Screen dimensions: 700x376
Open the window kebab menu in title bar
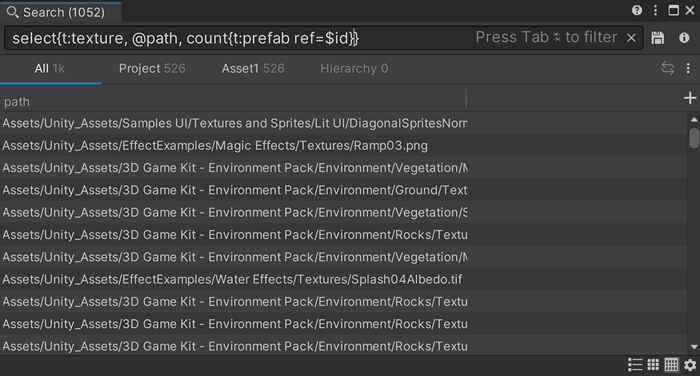click(655, 10)
